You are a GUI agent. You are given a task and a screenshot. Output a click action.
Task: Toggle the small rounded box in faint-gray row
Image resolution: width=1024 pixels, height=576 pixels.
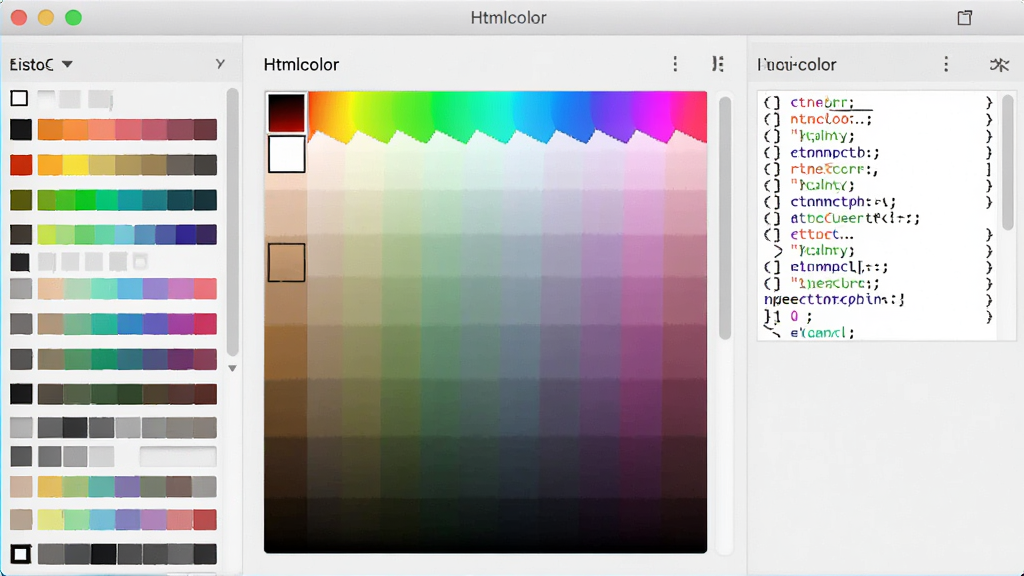pyautogui.click(x=140, y=262)
